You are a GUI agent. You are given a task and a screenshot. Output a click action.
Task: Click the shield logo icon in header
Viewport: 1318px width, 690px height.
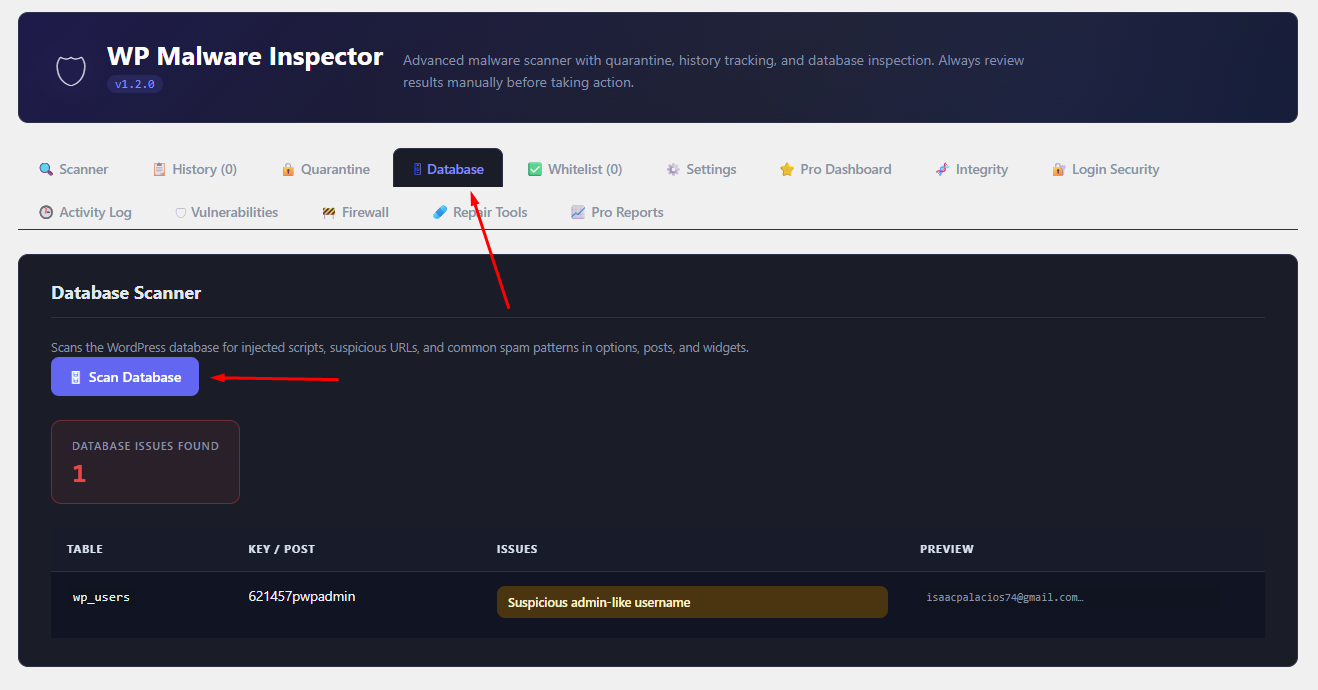coord(71,70)
